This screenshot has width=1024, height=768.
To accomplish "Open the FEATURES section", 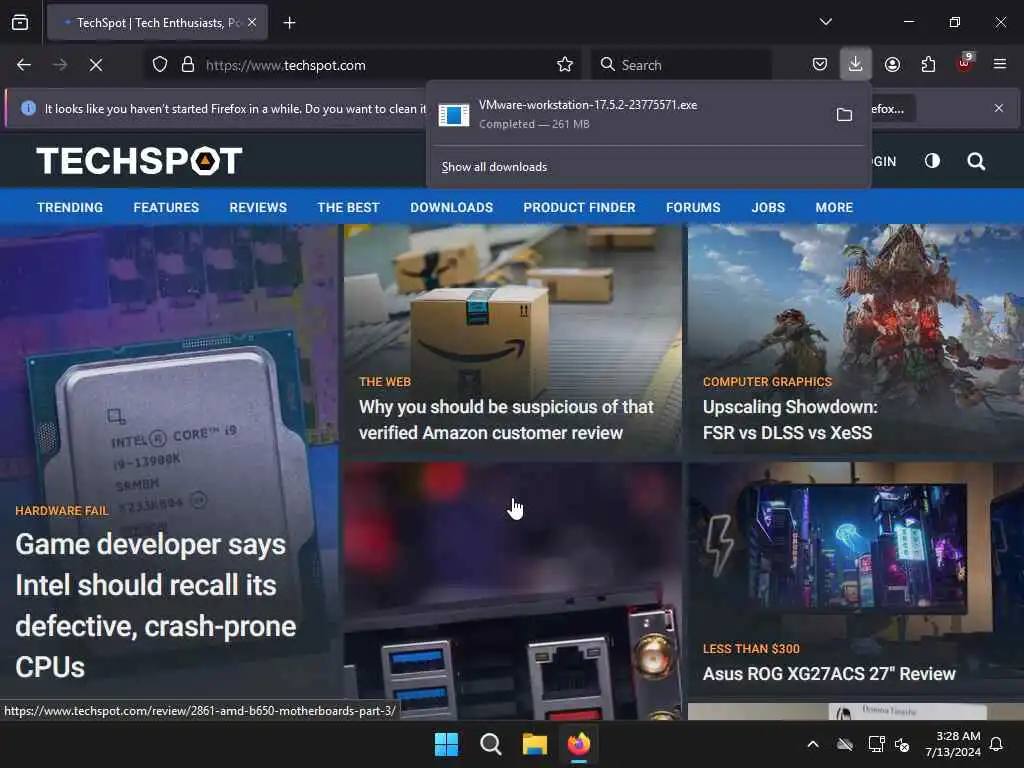I will [166, 208].
